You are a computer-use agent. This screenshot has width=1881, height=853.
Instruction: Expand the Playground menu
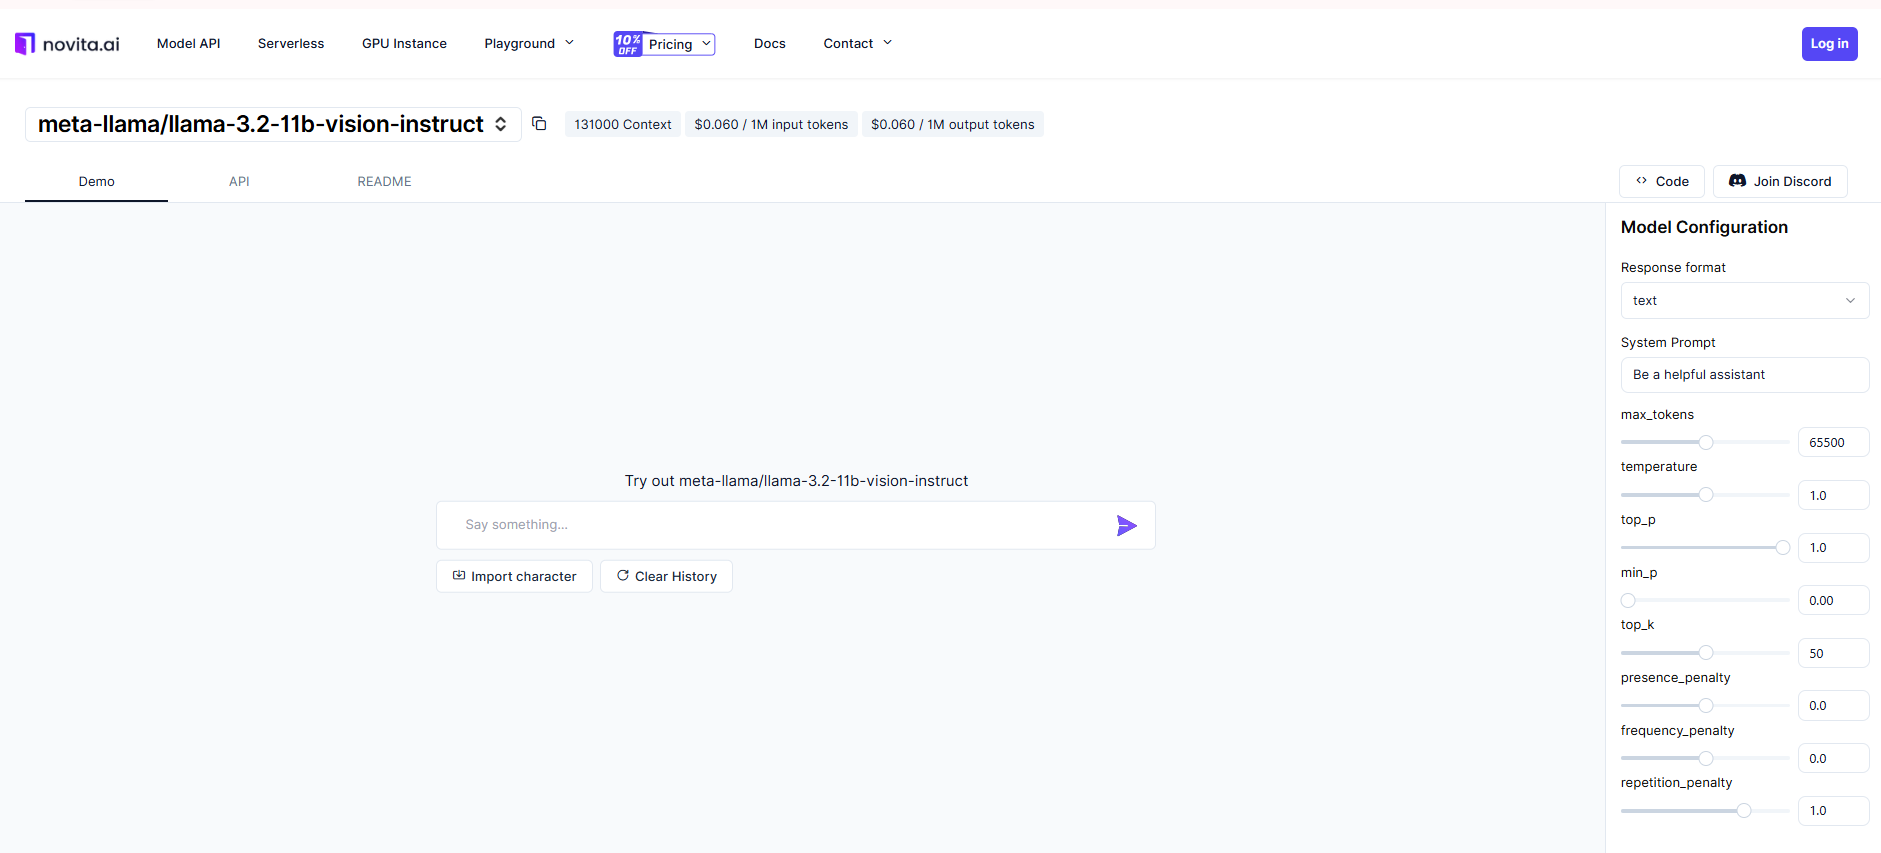click(529, 44)
